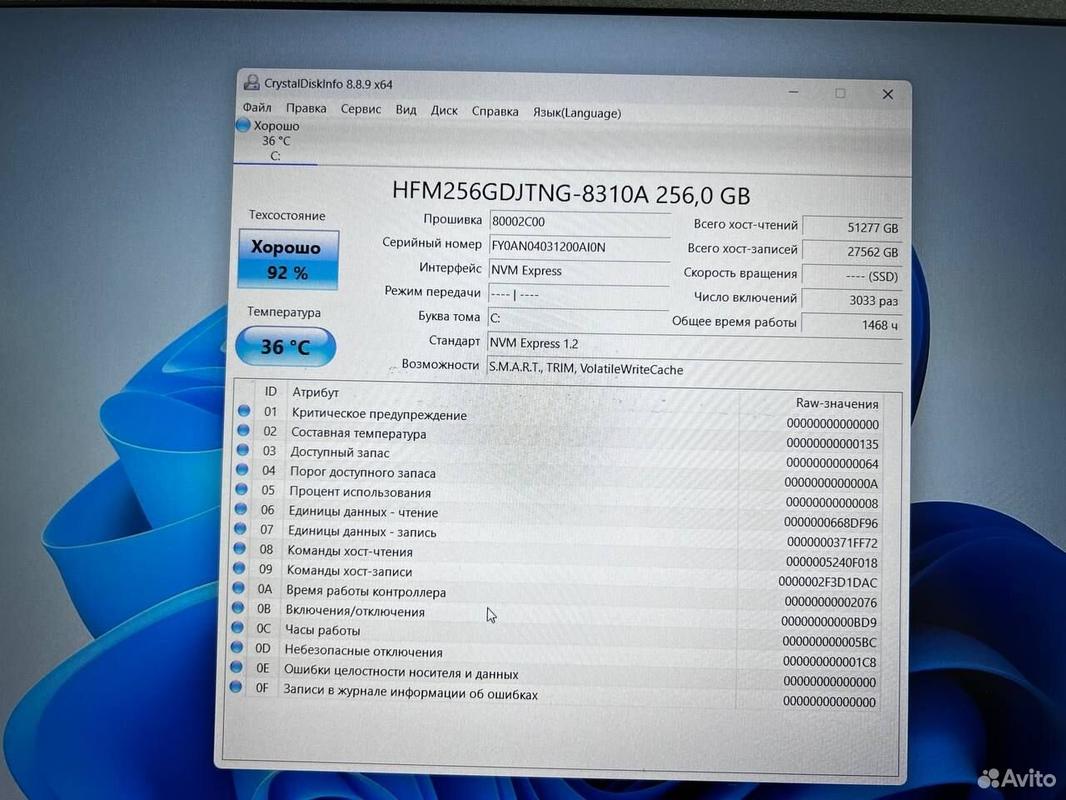Viewport: 1066px width, 800px height.
Task: Select the Составная температура attribute row
Action: 559,436
